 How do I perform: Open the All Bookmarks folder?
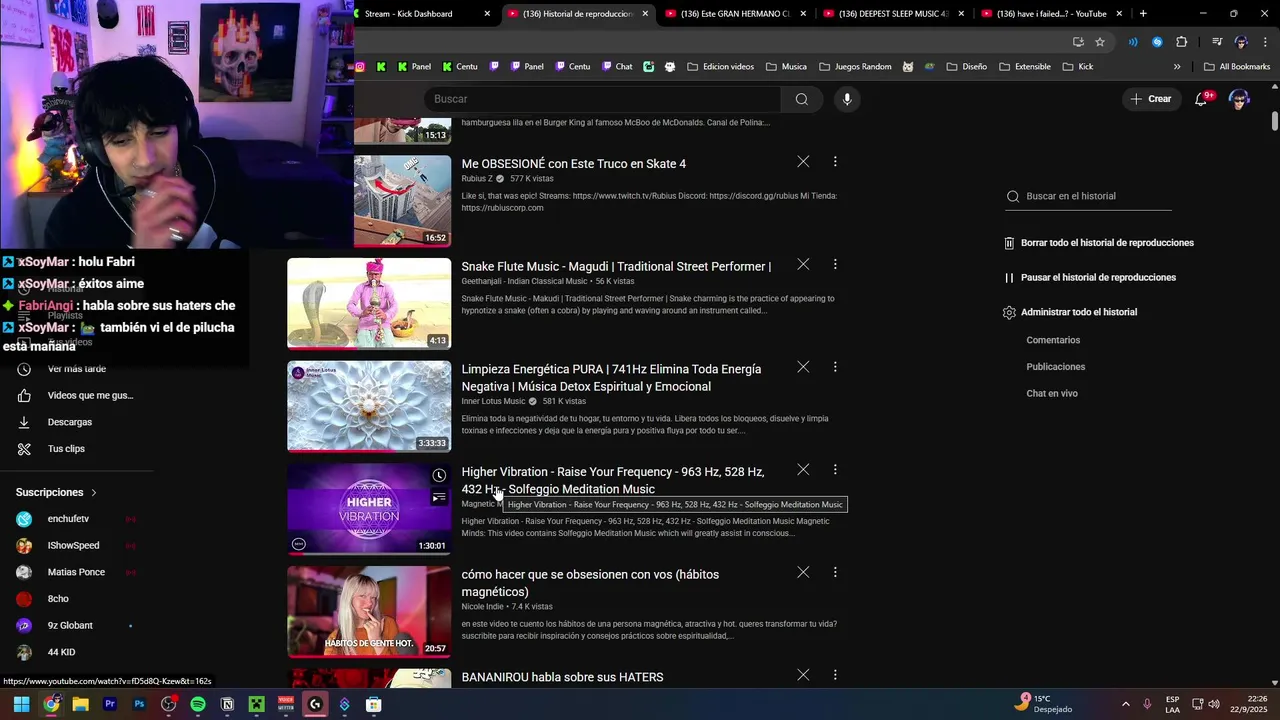pyautogui.click(x=1237, y=67)
